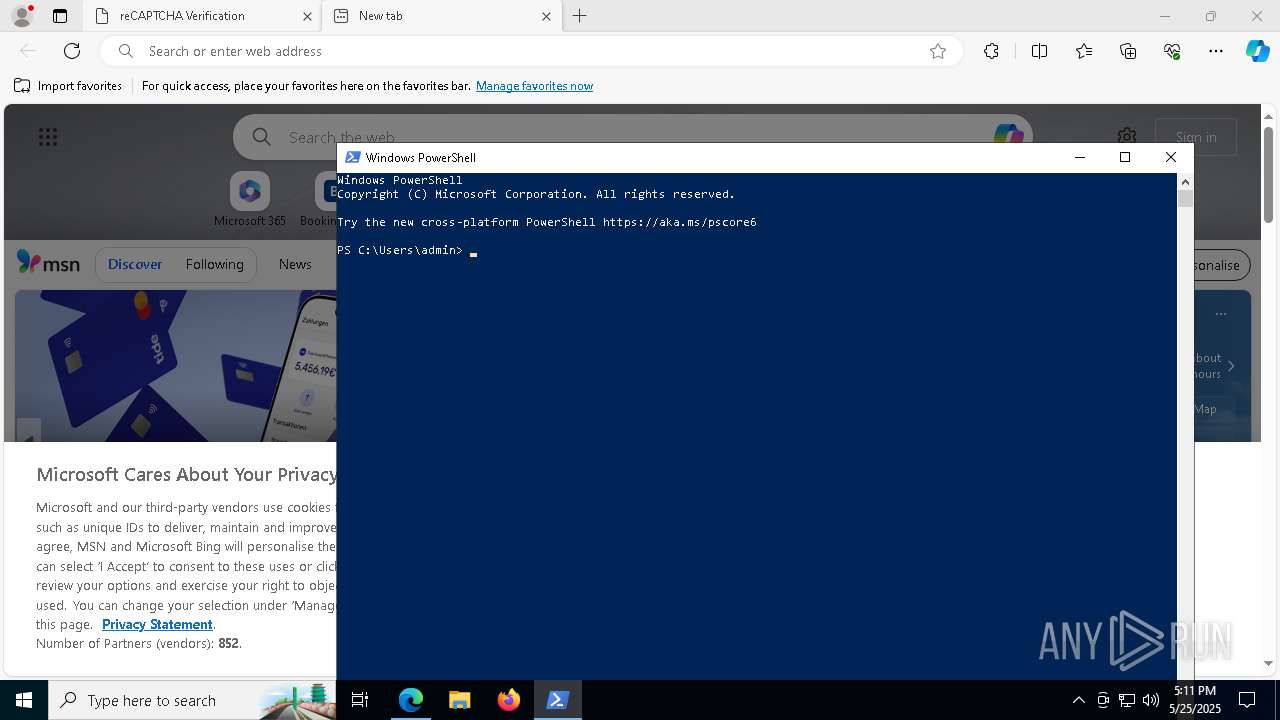Open the Edge profile avatar icon
This screenshot has height=720, width=1280.
point(22,16)
